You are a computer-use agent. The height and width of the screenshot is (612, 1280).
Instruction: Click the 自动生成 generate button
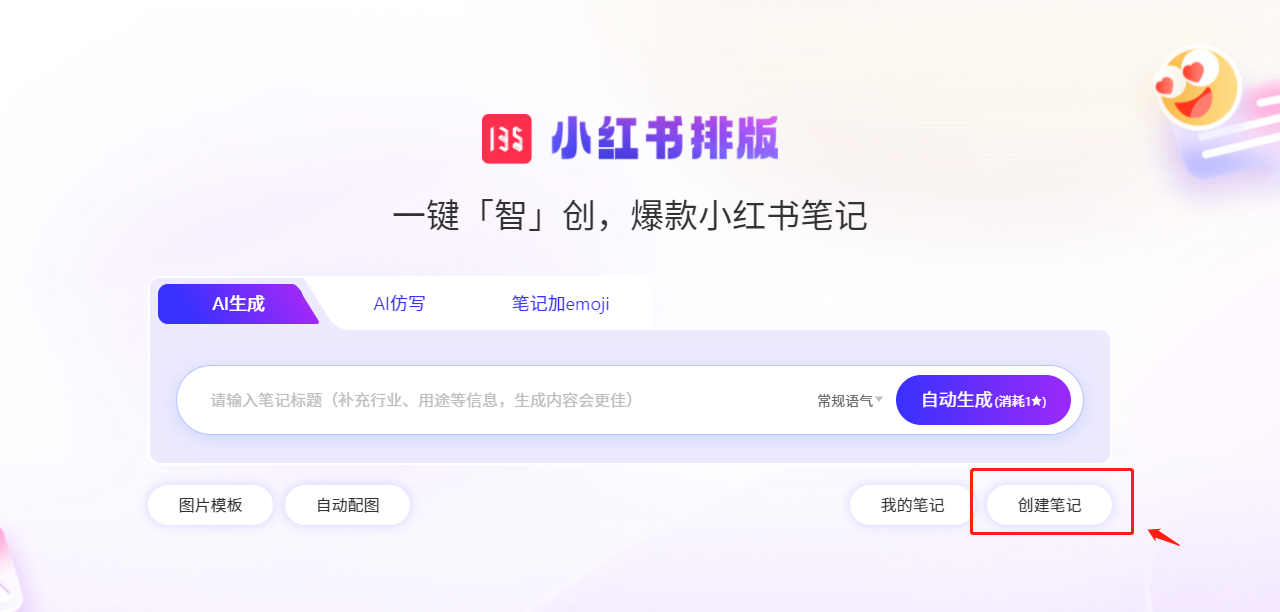[x=983, y=400]
